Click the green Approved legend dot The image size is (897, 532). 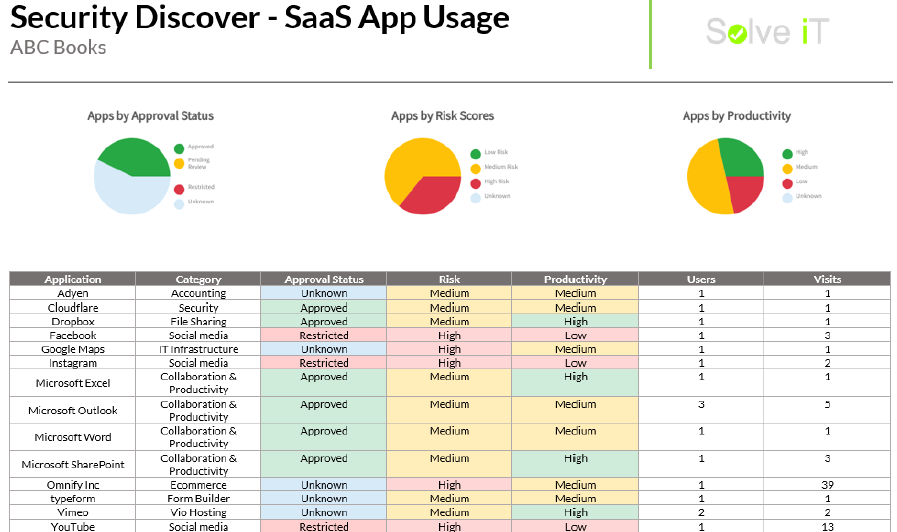point(179,149)
